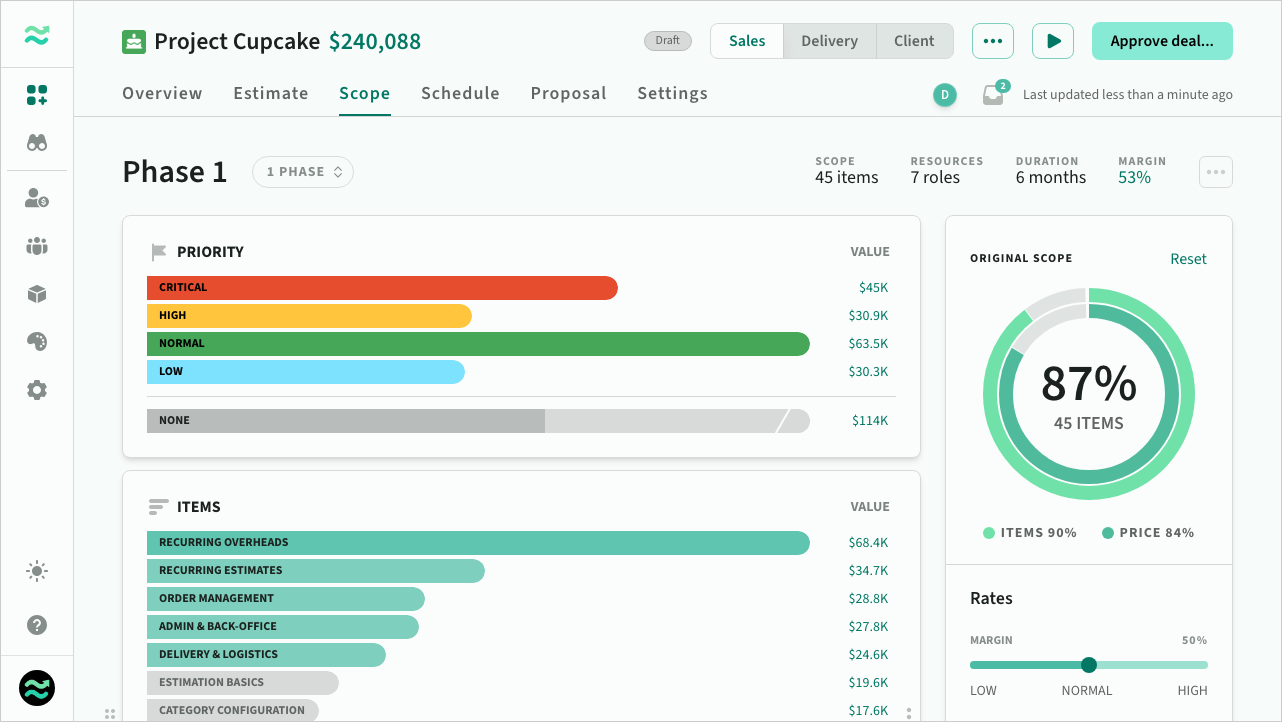Open the inbox notifications icon
1282x722 pixels.
click(993, 95)
